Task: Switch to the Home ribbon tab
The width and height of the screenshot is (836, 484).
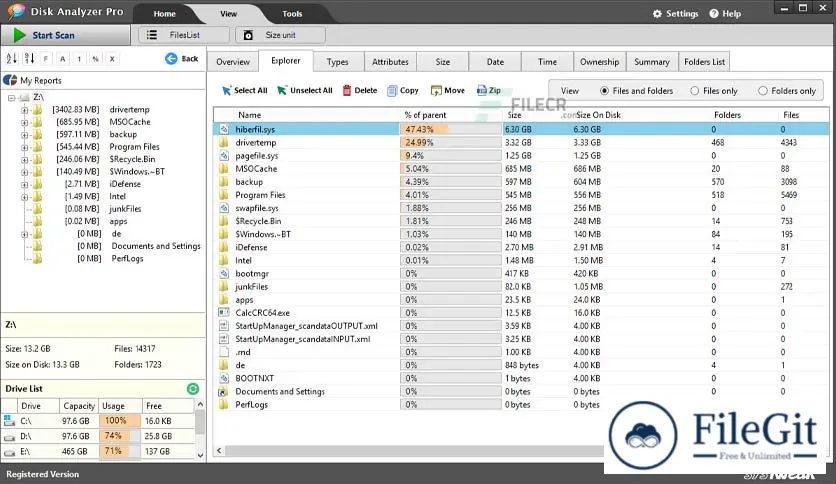Action: pos(165,14)
